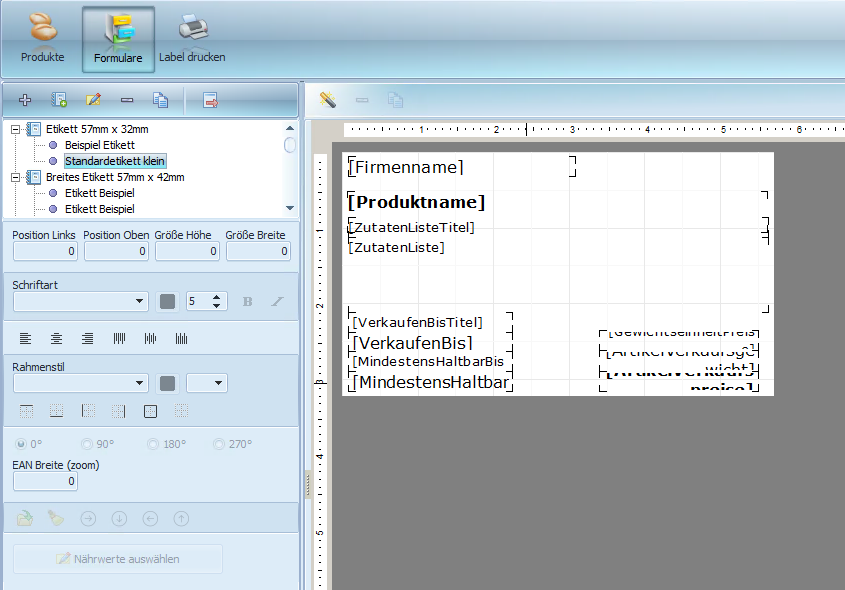Collapse the Etikett 57mm x 32mm node

16,129
